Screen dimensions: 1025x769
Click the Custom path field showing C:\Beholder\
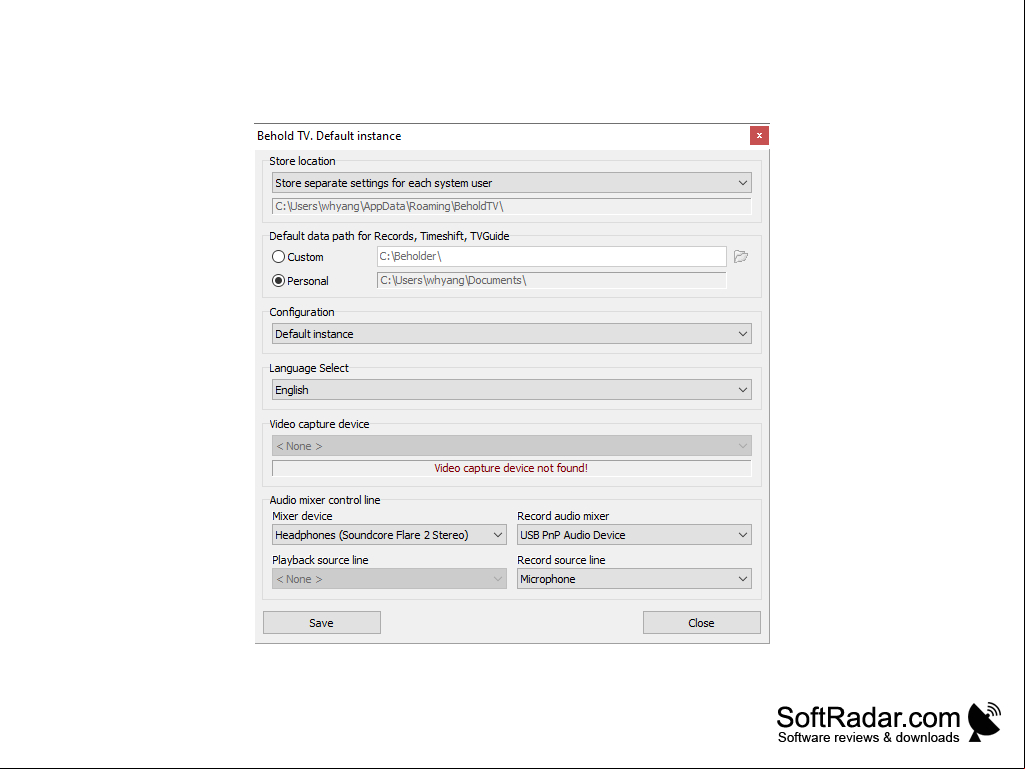[552, 256]
